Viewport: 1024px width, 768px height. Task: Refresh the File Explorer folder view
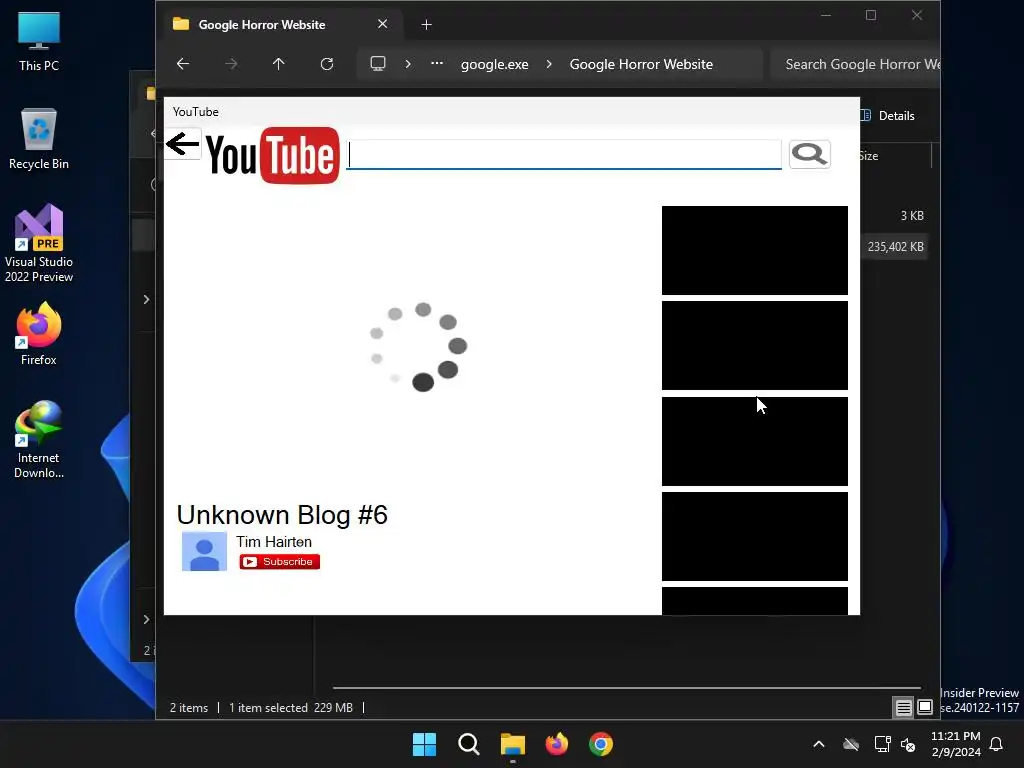[327, 64]
